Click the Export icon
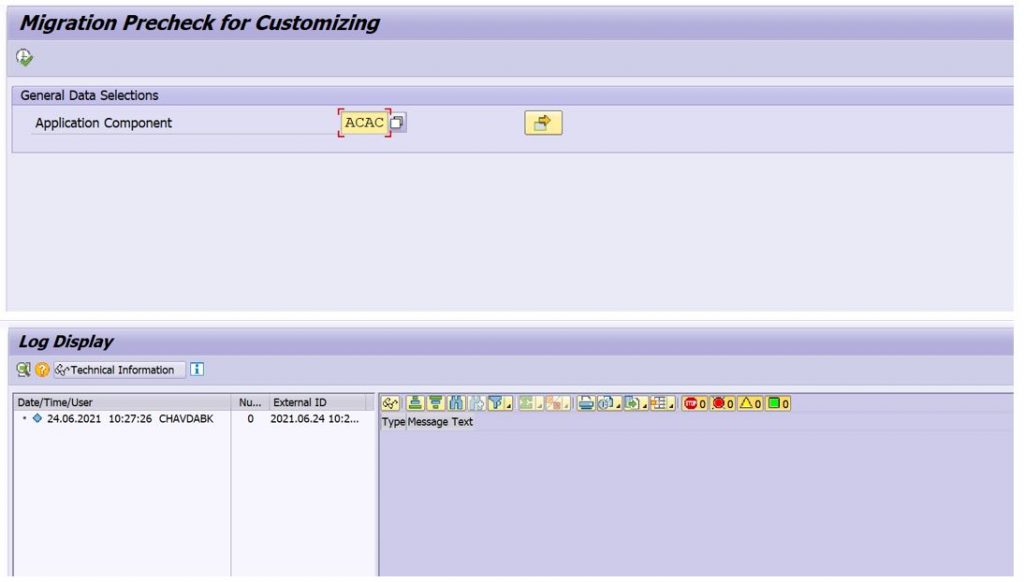The width and height of the screenshot is (1024, 582). 632,404
